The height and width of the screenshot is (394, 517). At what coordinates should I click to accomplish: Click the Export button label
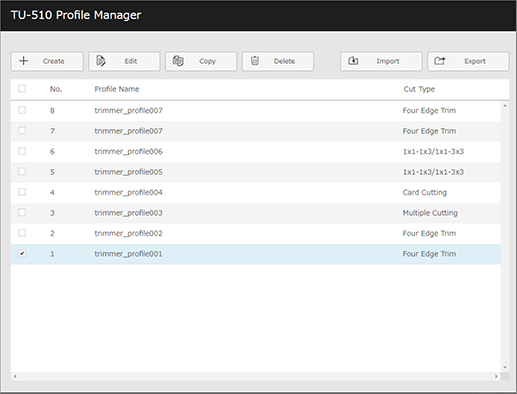[475, 61]
